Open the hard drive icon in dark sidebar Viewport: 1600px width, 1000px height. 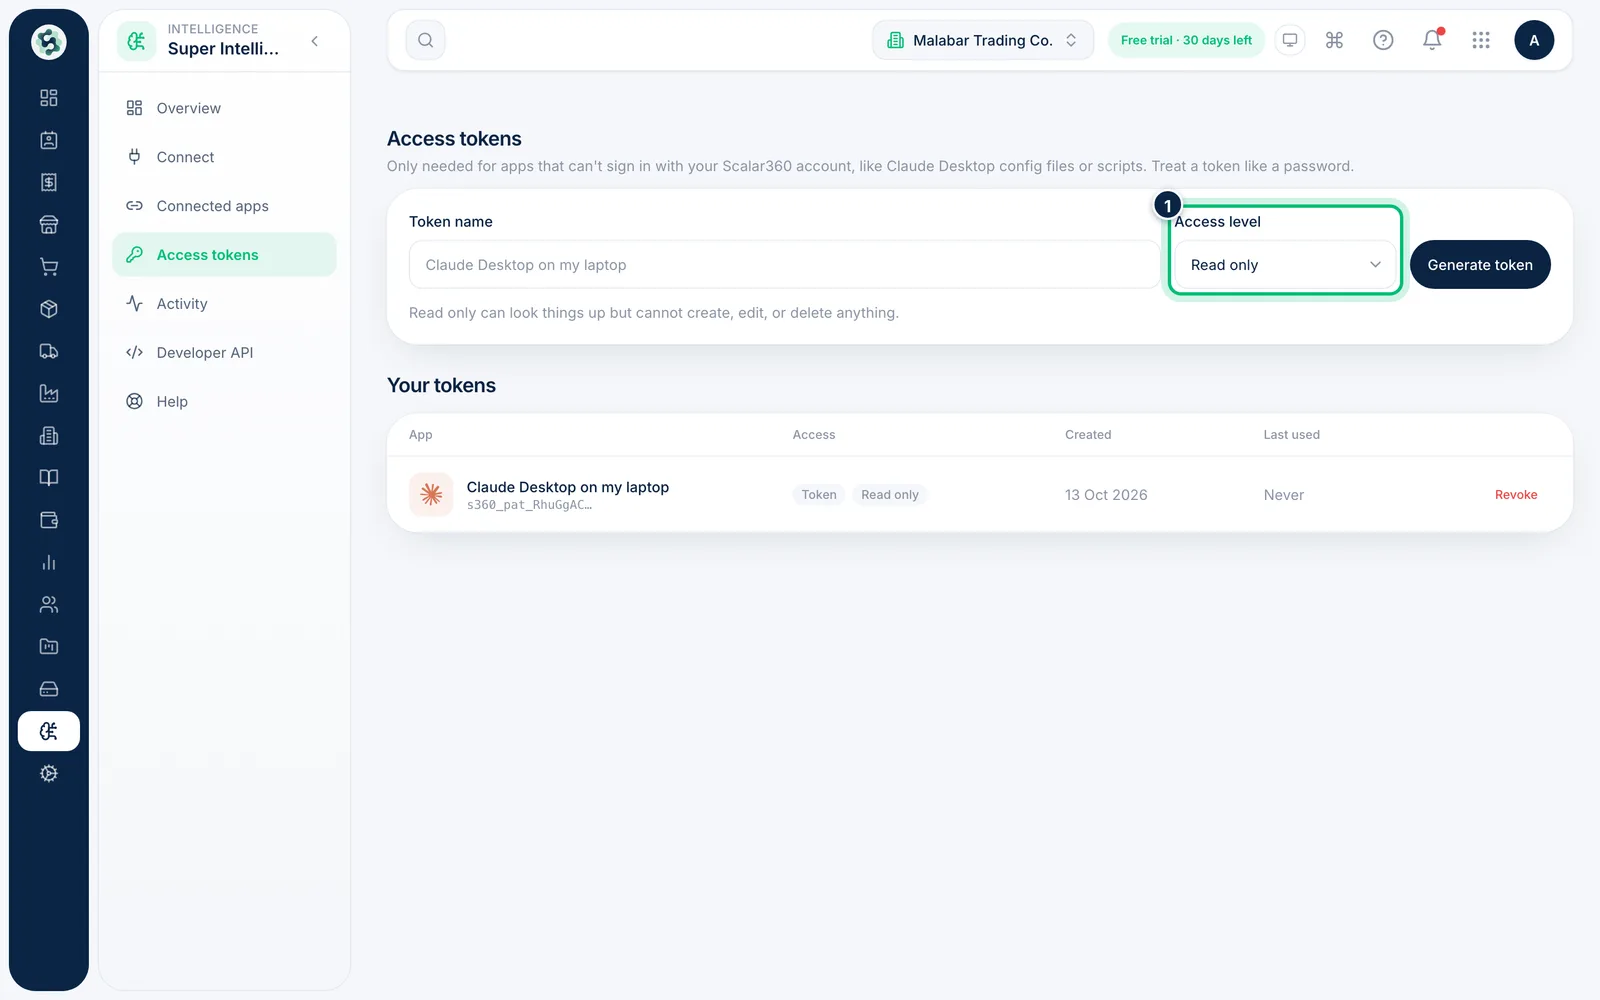[x=48, y=689]
